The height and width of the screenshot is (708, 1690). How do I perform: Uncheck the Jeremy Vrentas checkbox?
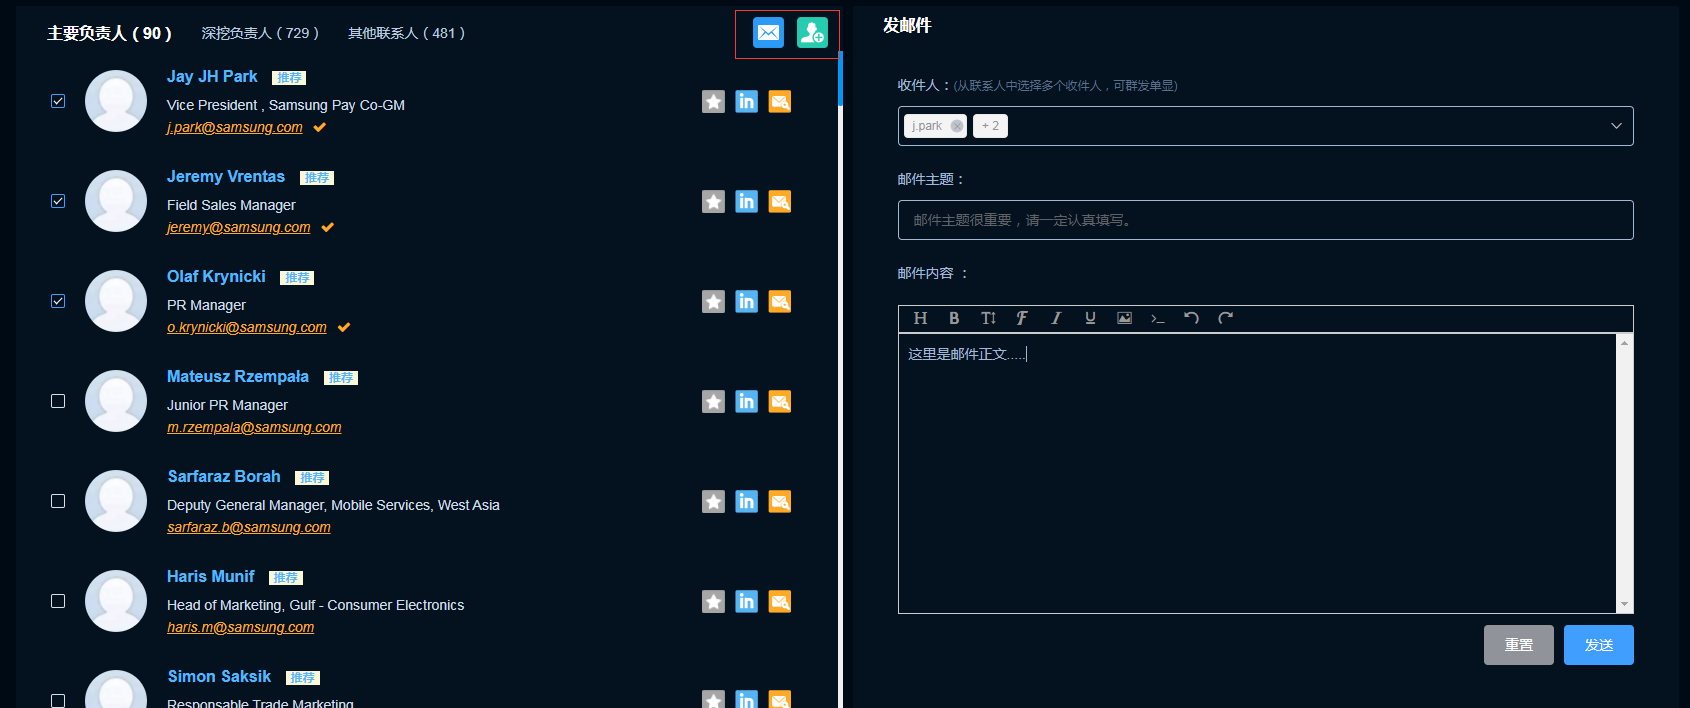pos(58,201)
